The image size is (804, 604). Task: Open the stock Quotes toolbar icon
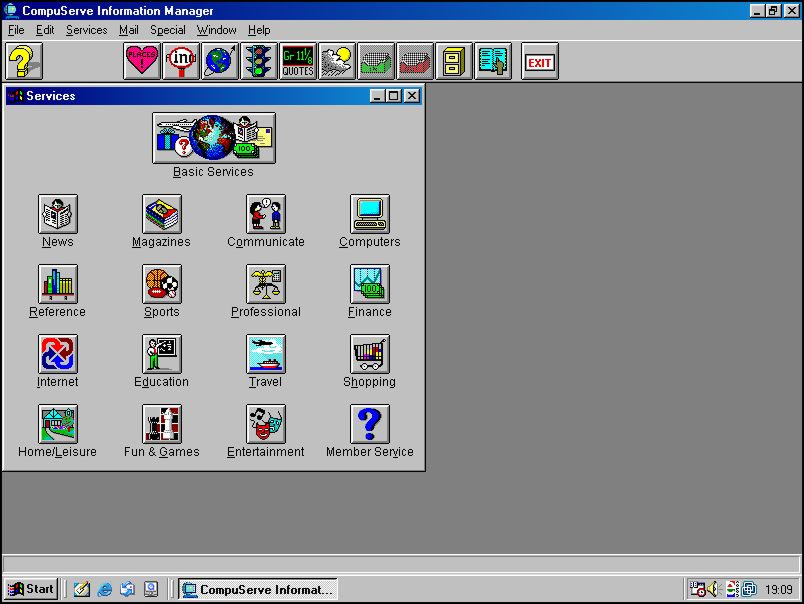pyautogui.click(x=298, y=62)
